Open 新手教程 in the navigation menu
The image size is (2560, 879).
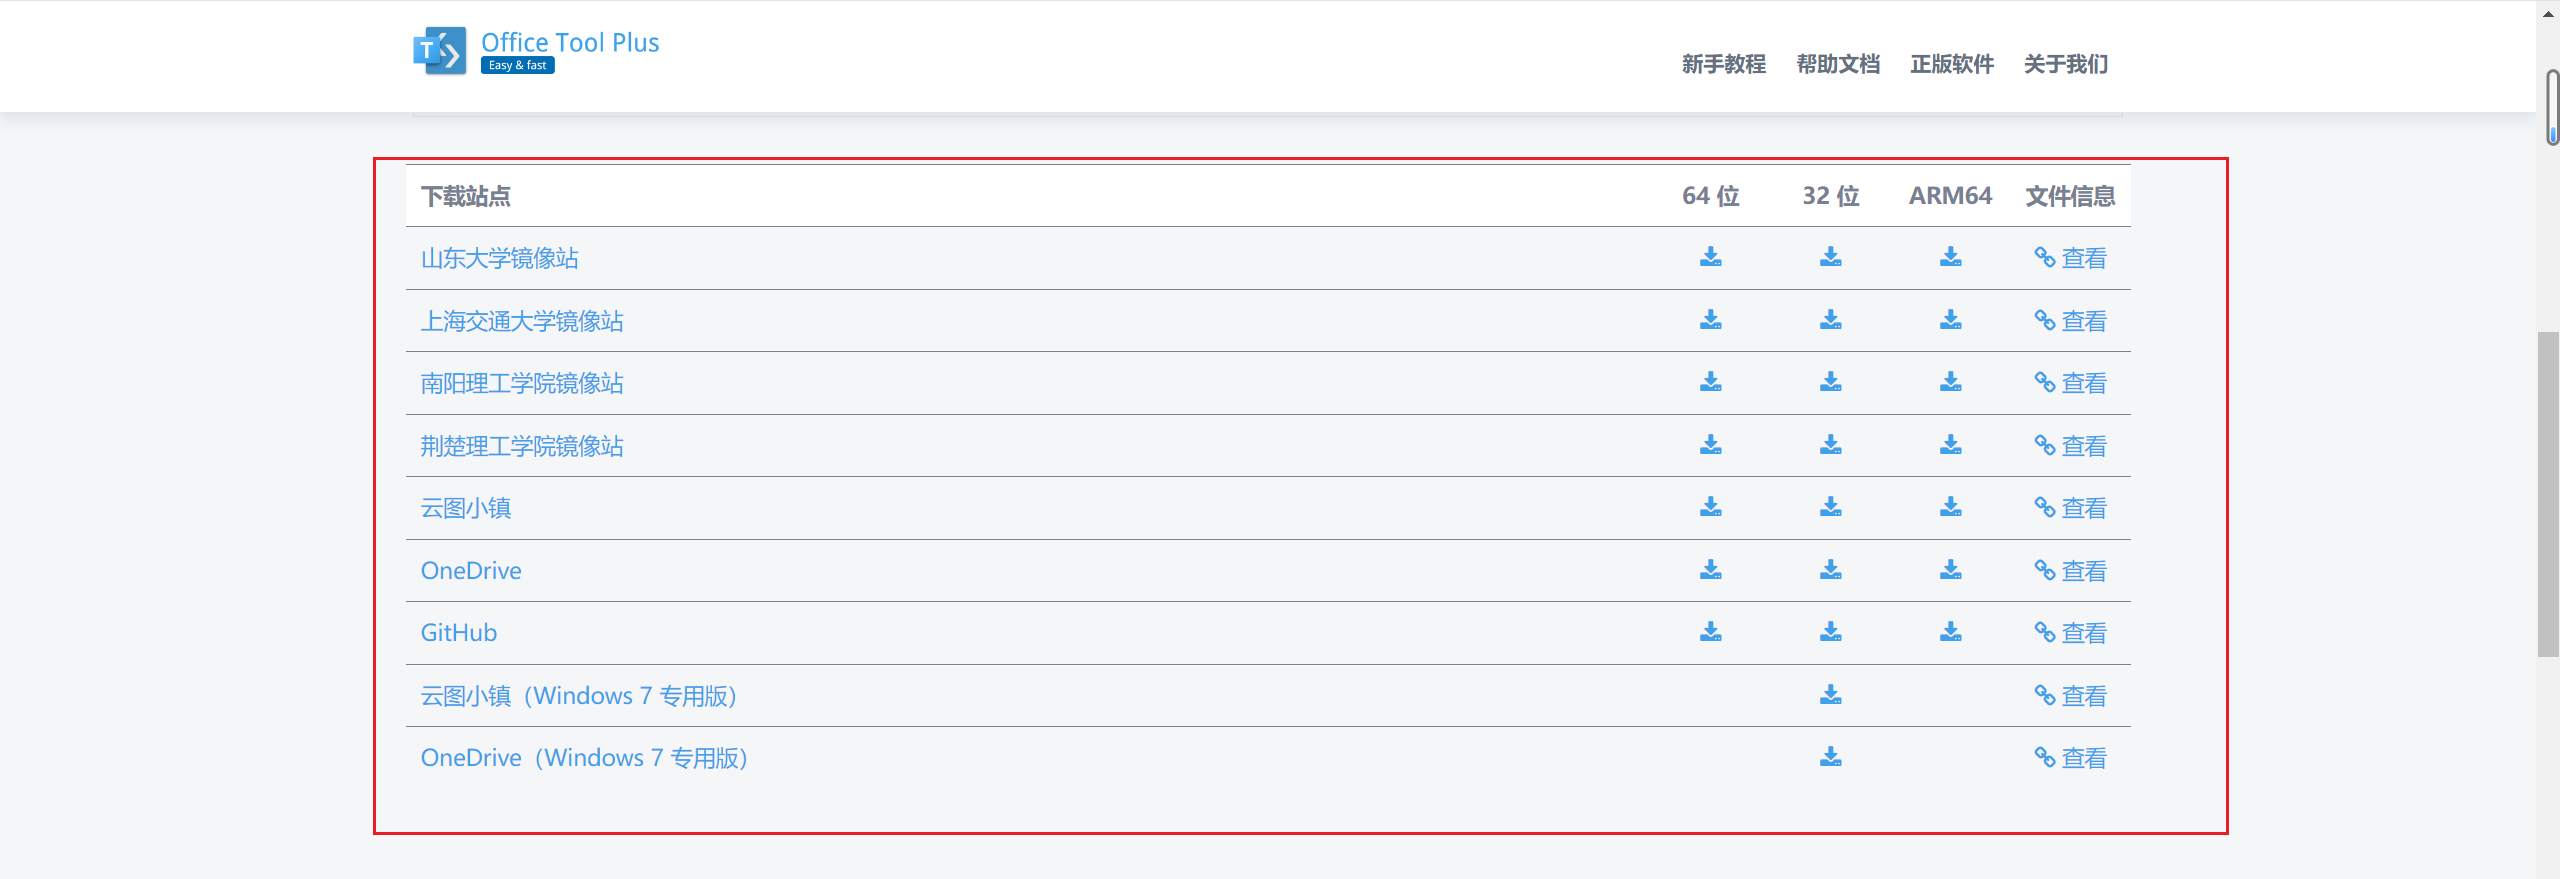click(1724, 64)
